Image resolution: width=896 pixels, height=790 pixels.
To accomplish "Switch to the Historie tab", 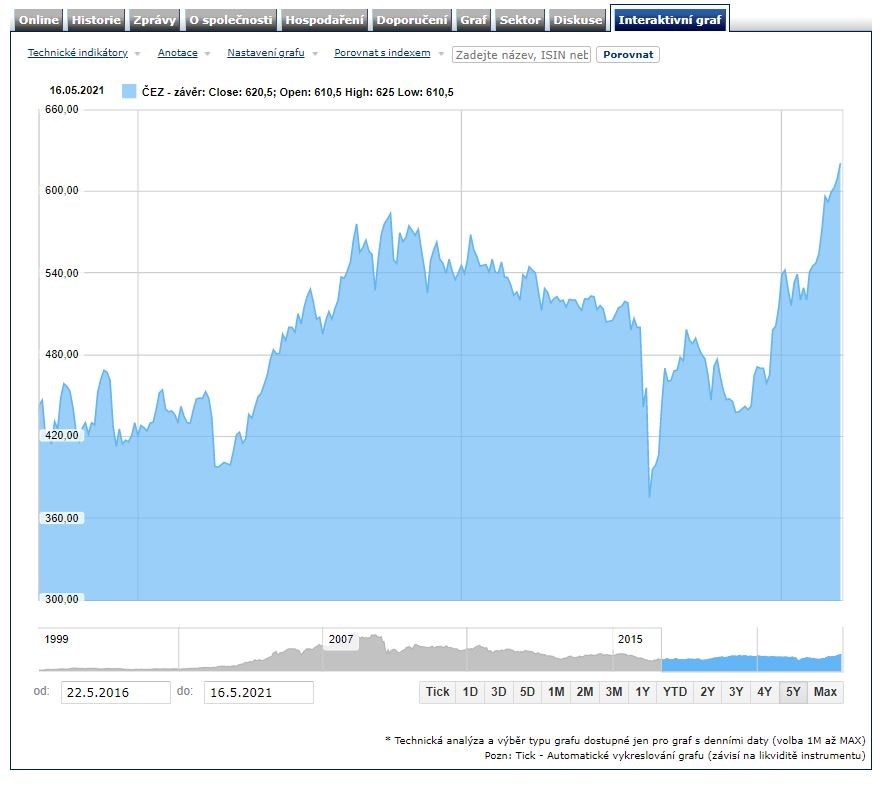I will pos(97,20).
